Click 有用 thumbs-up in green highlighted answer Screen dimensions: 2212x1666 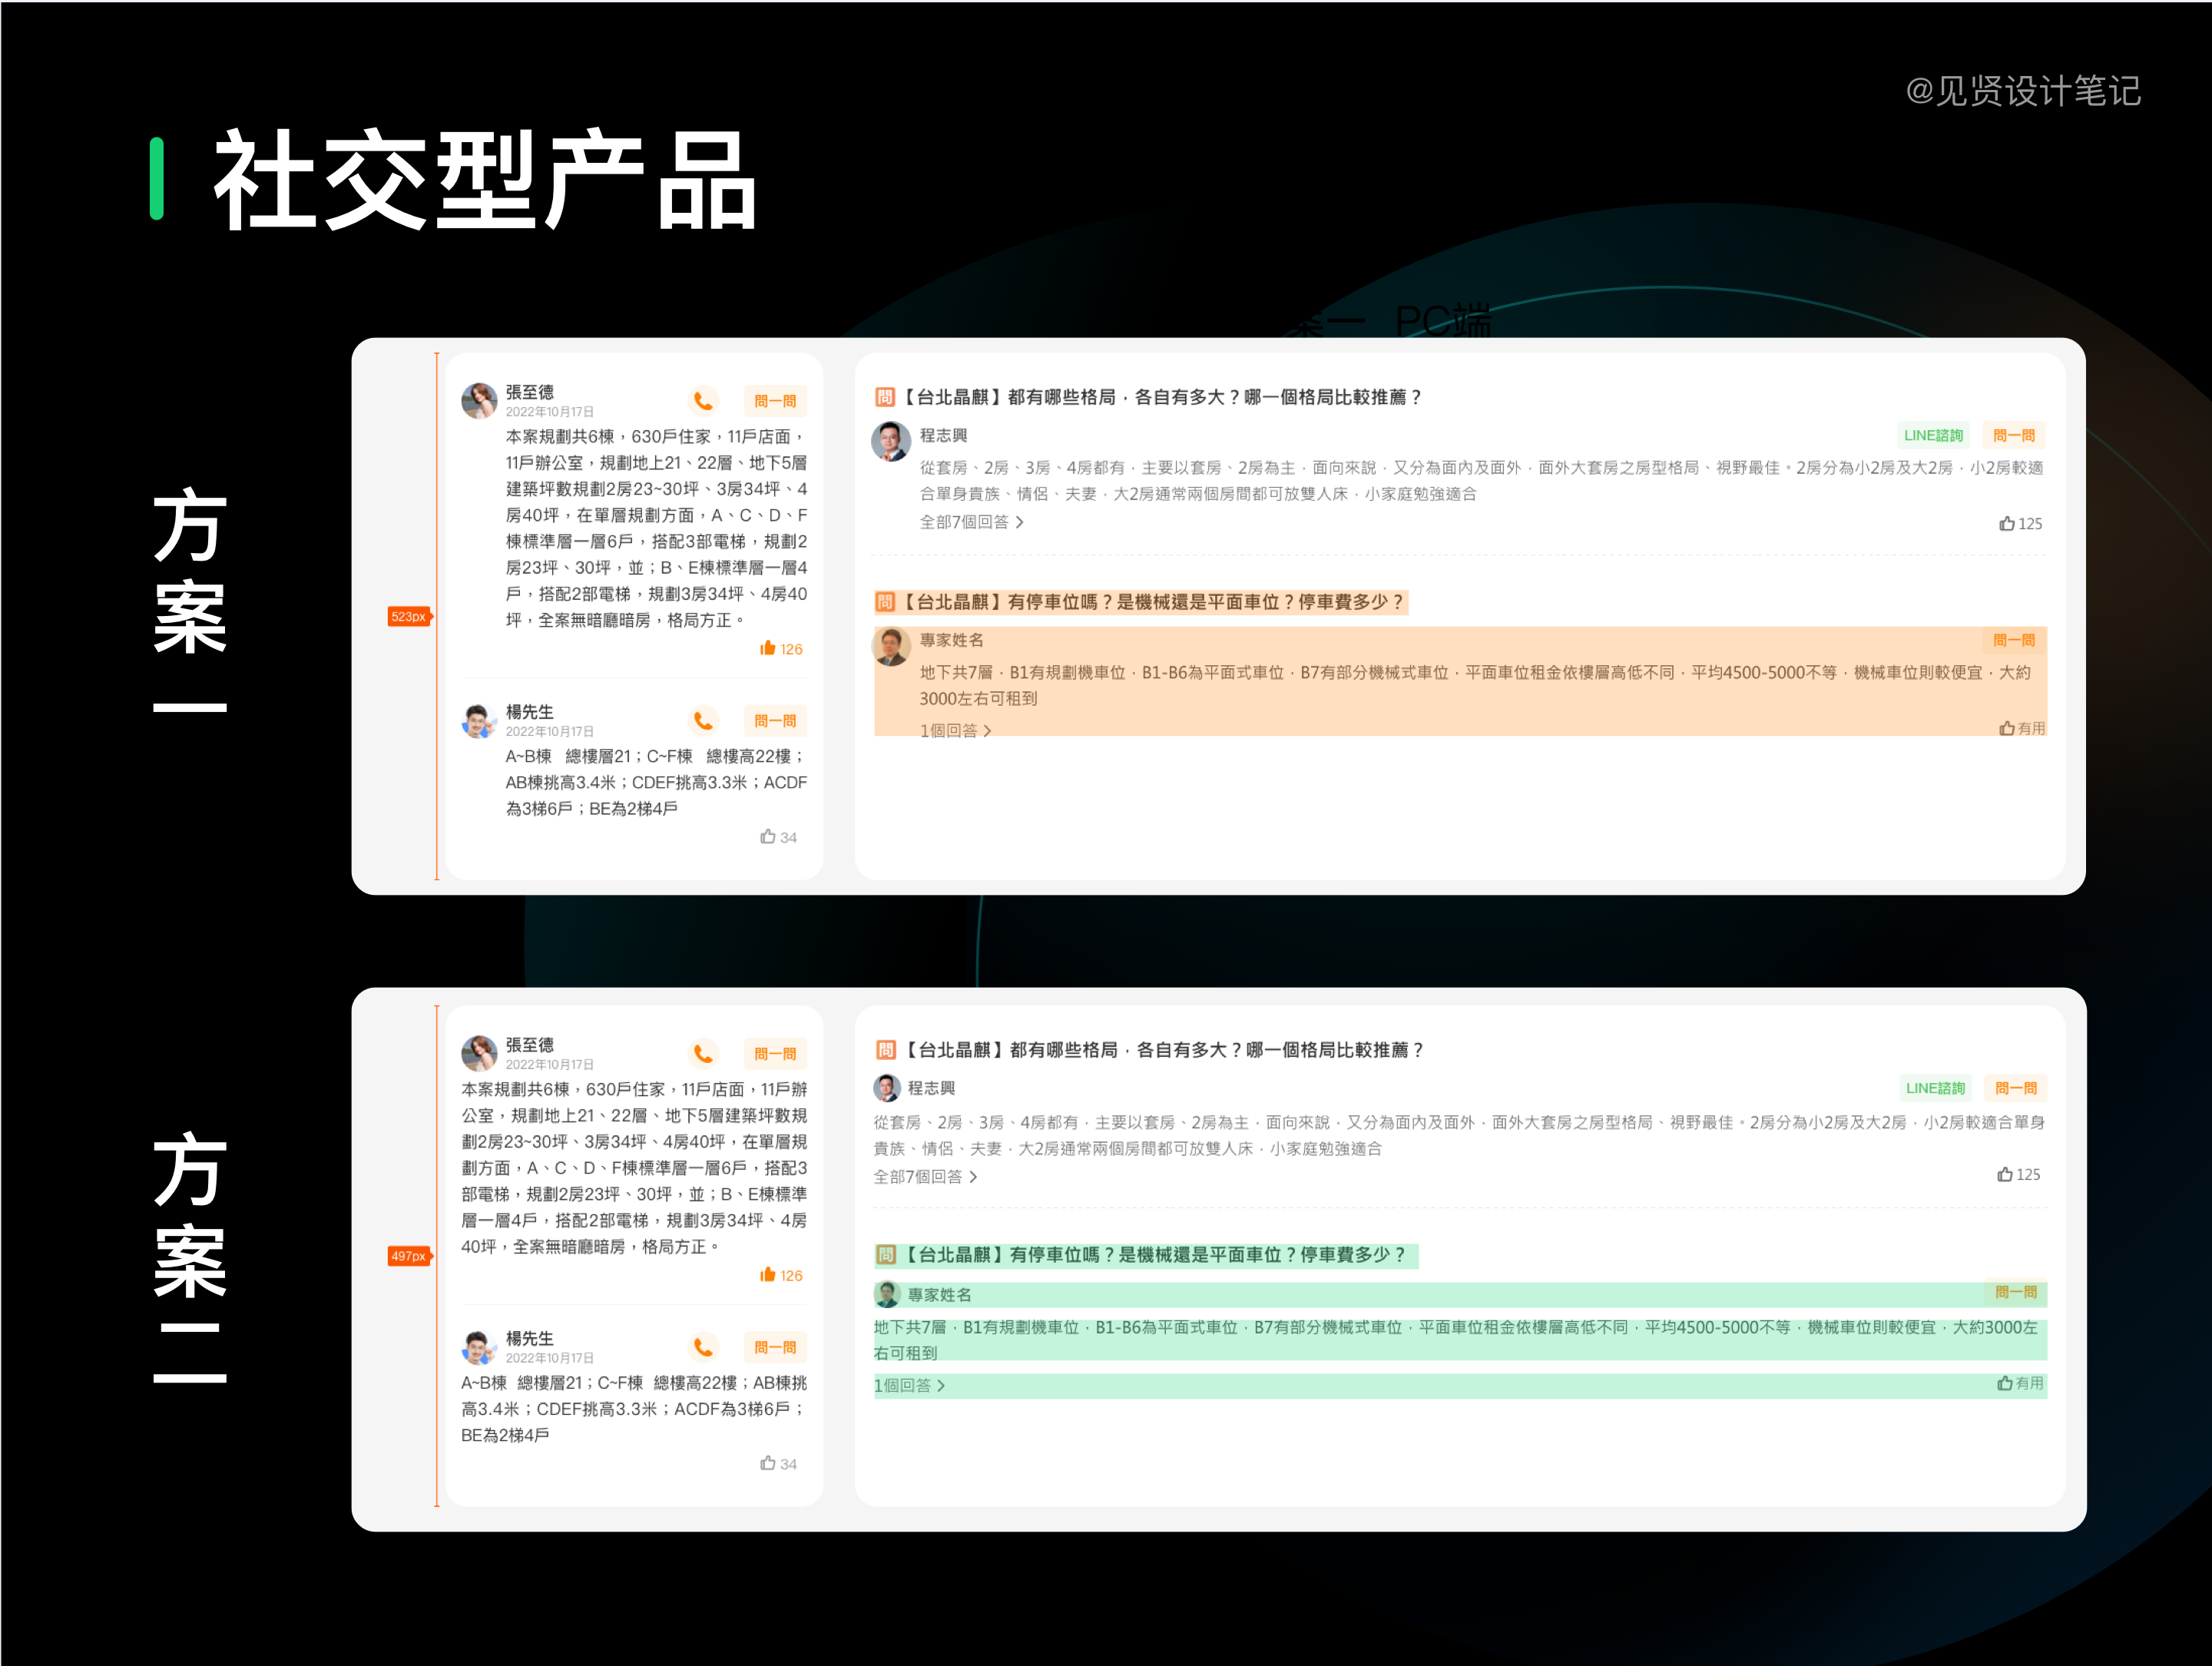point(2005,1384)
